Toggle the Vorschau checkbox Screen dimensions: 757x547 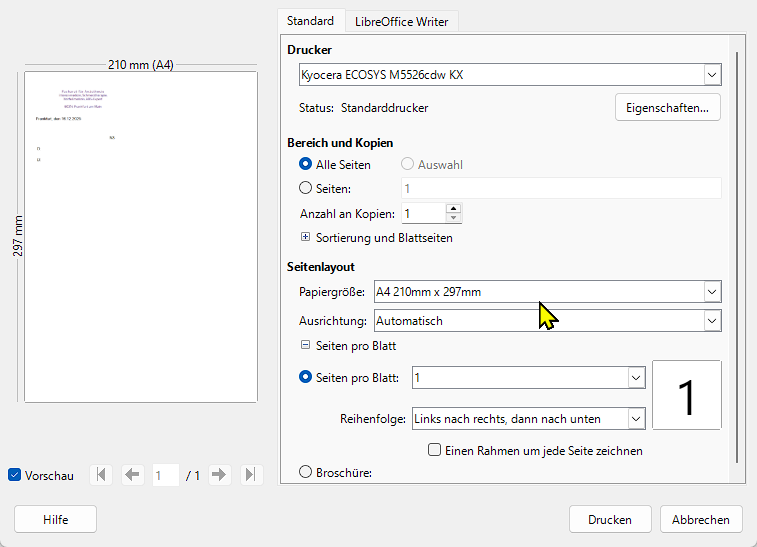click(14, 475)
